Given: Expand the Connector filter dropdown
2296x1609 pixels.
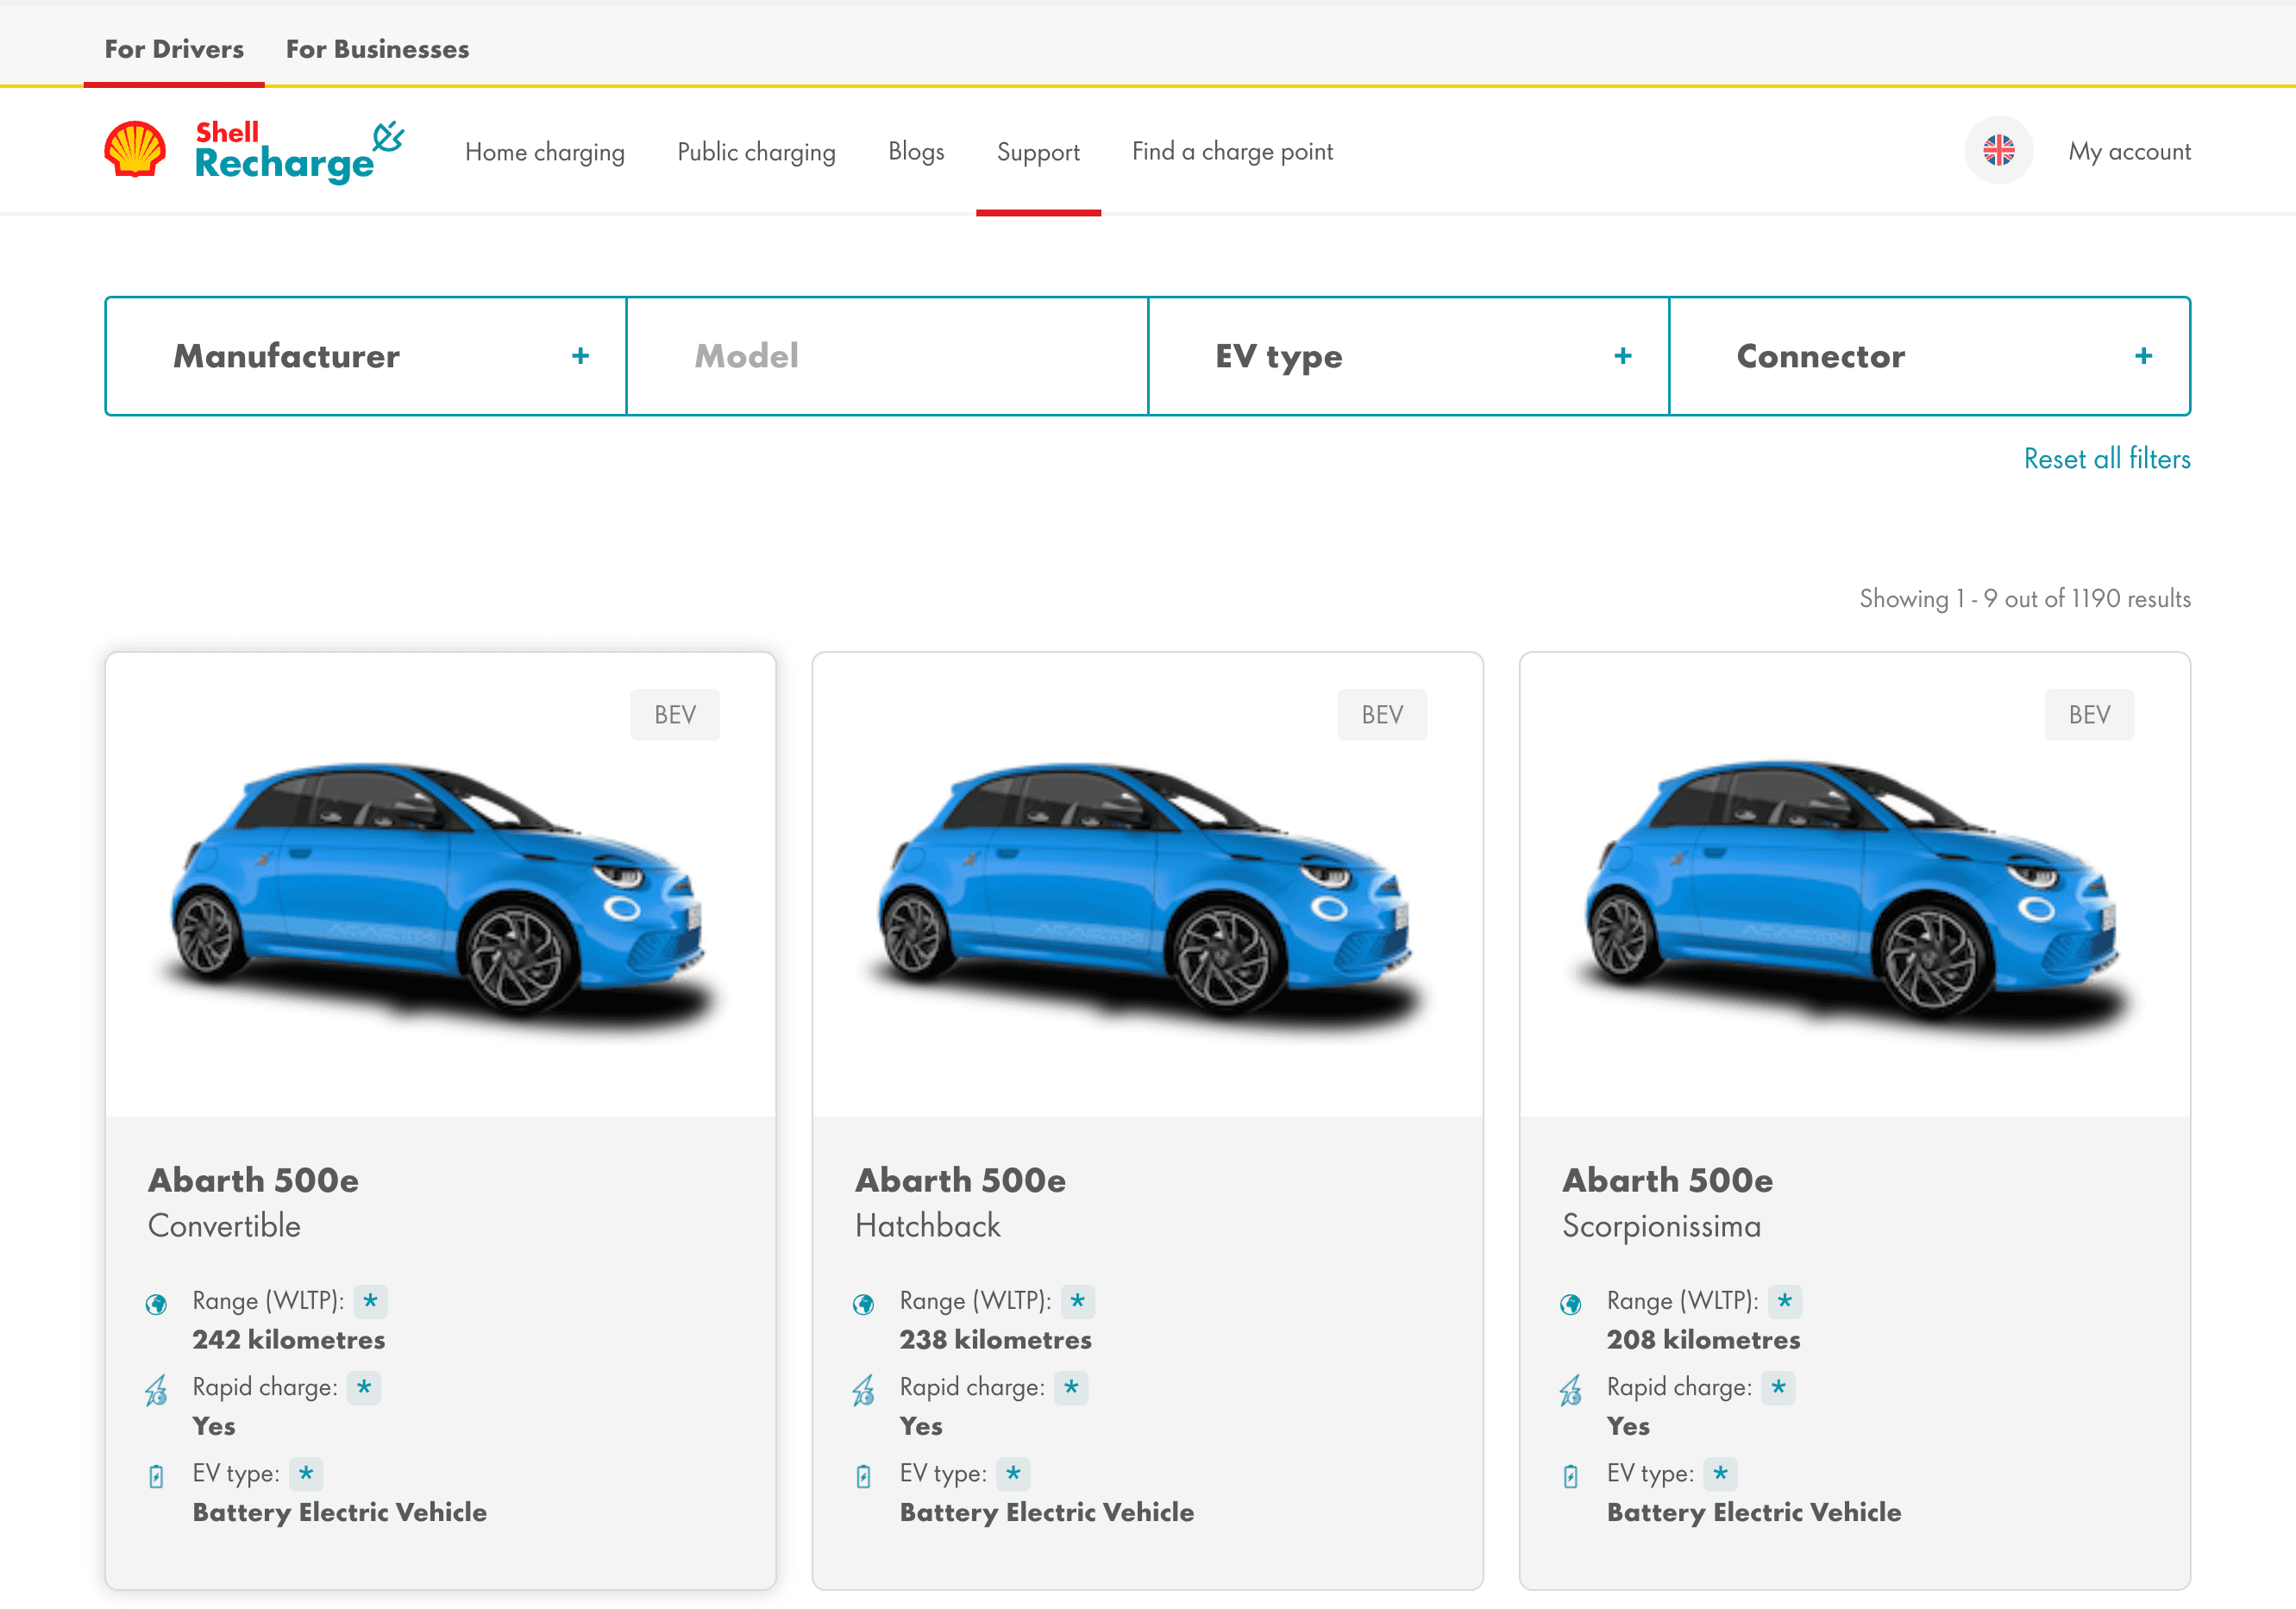Looking at the screenshot, I should [1929, 356].
